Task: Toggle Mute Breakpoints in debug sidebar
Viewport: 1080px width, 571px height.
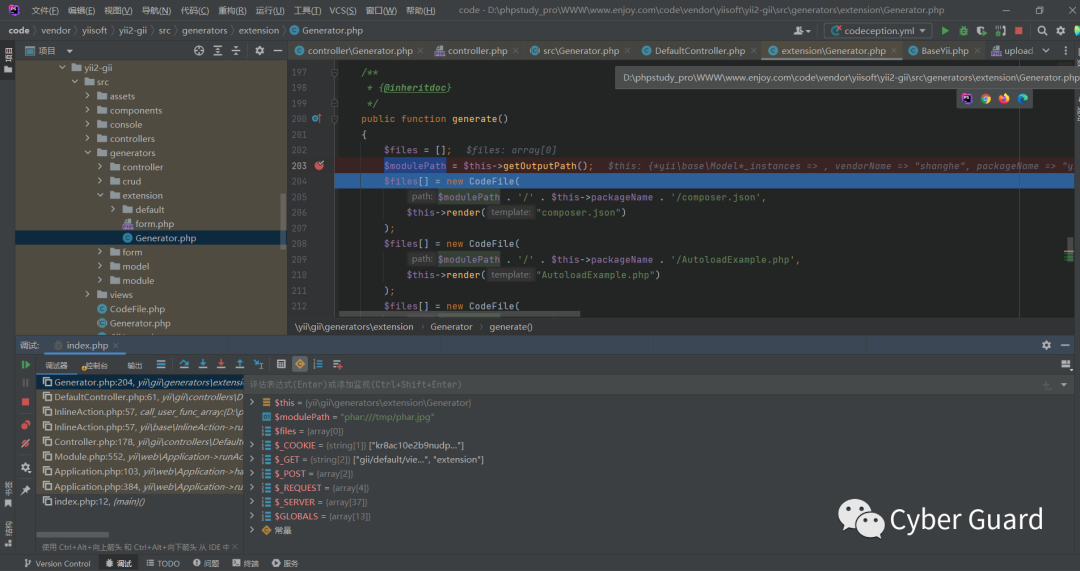Action: pyautogui.click(x=26, y=443)
